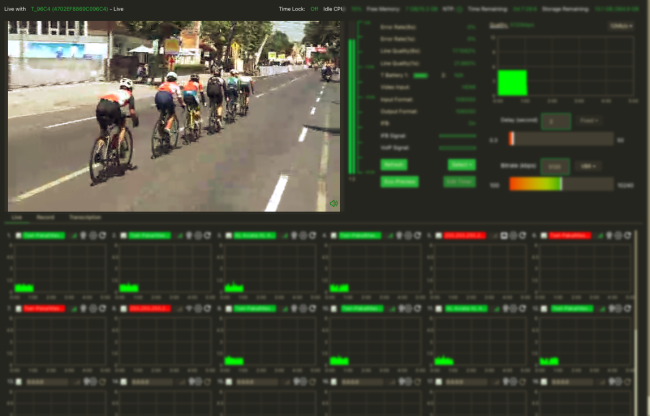Switch to the Transcription tab
Screen dimensions: 650x416
click(x=85, y=217)
